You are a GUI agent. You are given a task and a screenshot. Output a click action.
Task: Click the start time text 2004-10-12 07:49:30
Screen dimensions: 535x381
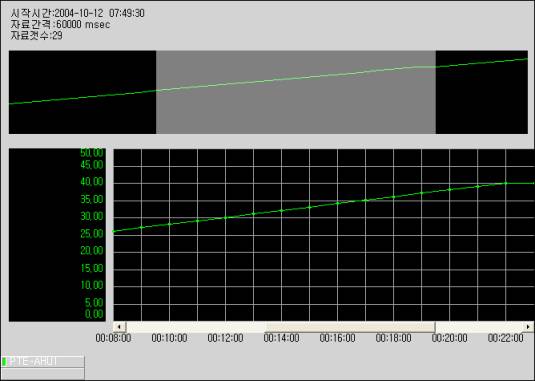[x=100, y=13]
